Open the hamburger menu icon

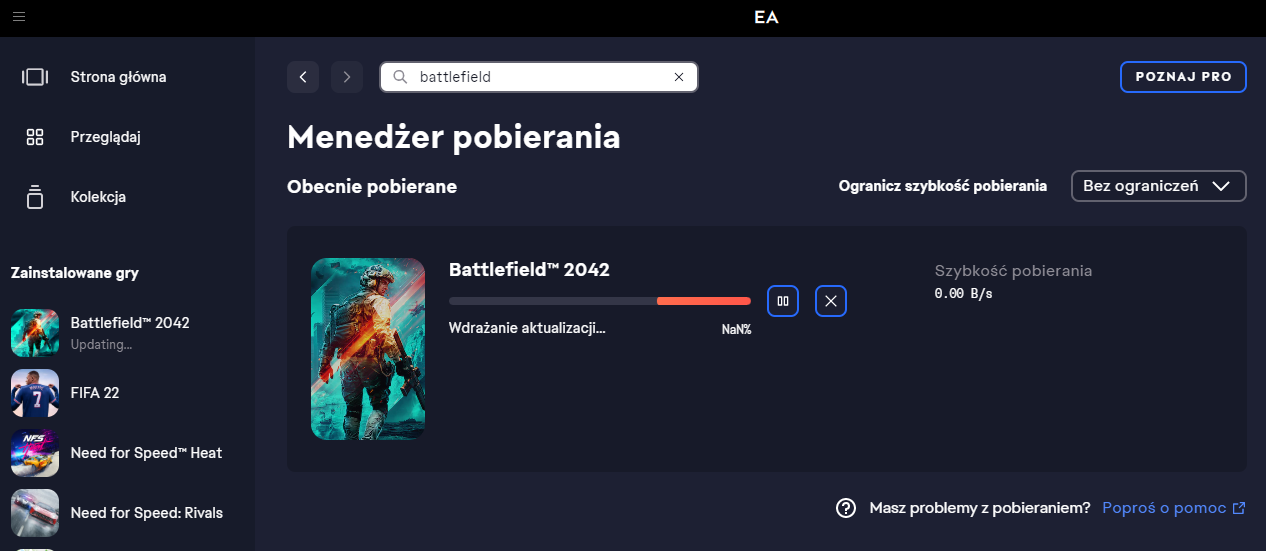(x=20, y=17)
